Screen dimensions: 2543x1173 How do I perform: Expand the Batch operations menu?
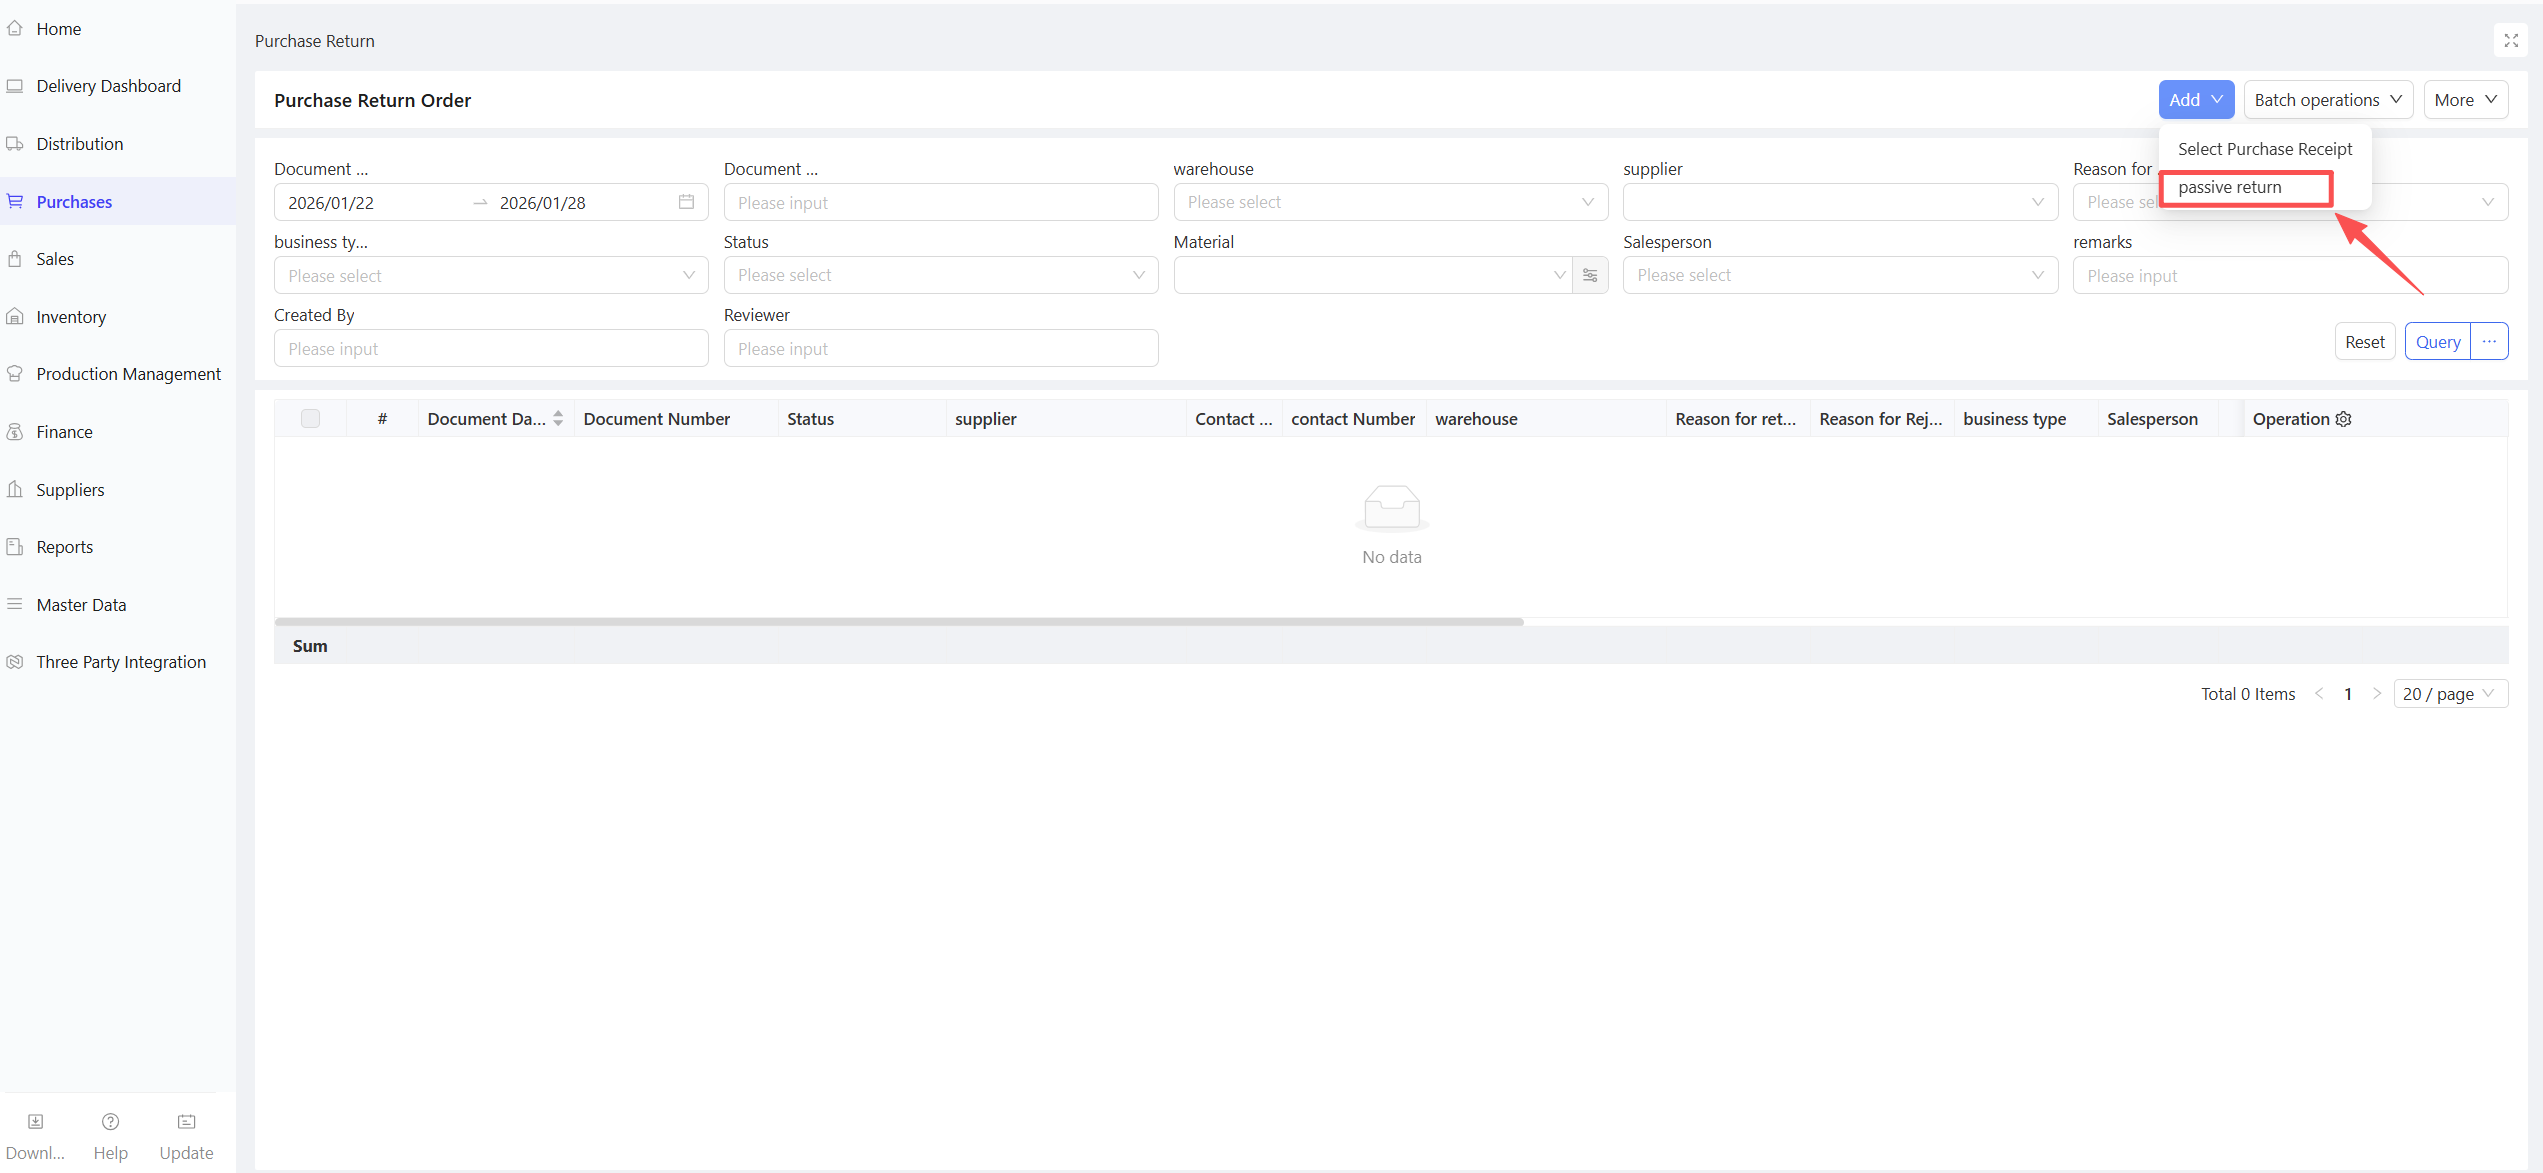(x=2327, y=100)
